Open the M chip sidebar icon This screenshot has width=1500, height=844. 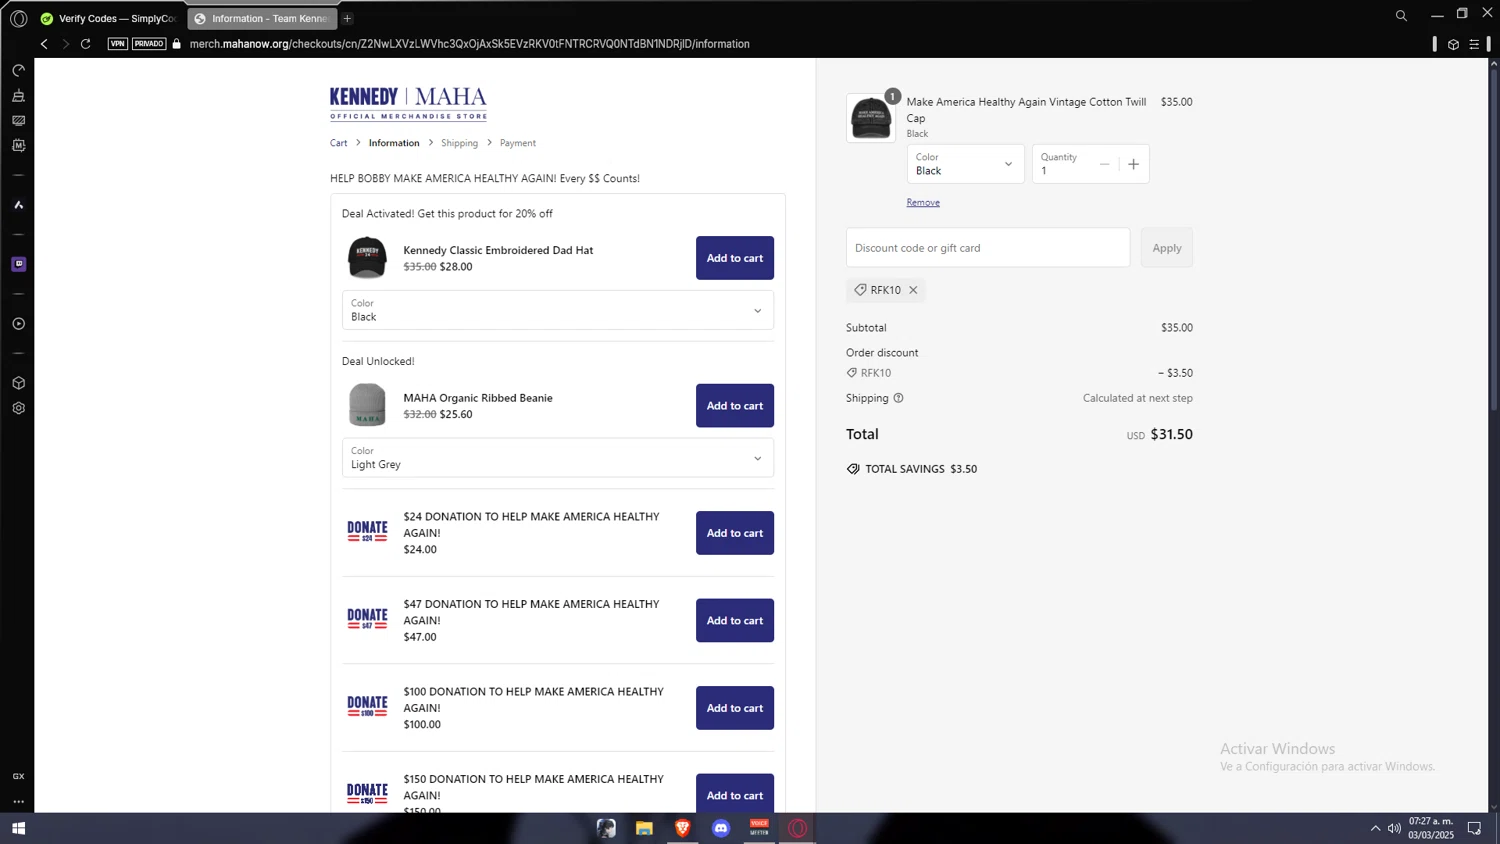tap(18, 145)
